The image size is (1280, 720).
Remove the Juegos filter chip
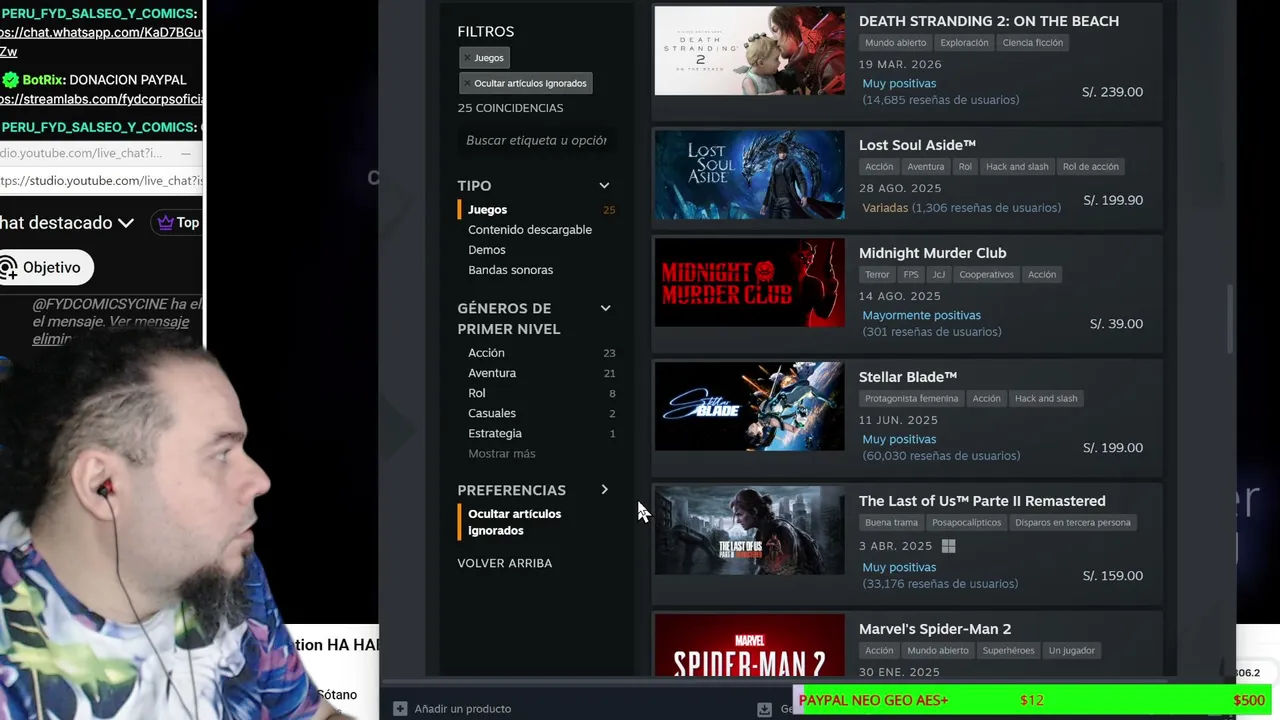[x=467, y=58]
